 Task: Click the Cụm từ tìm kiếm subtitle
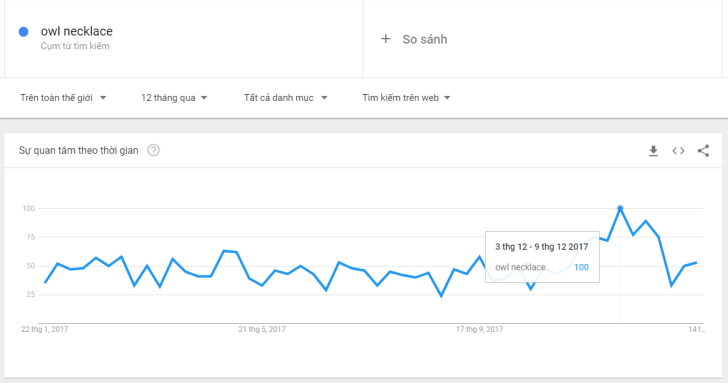coord(75,46)
